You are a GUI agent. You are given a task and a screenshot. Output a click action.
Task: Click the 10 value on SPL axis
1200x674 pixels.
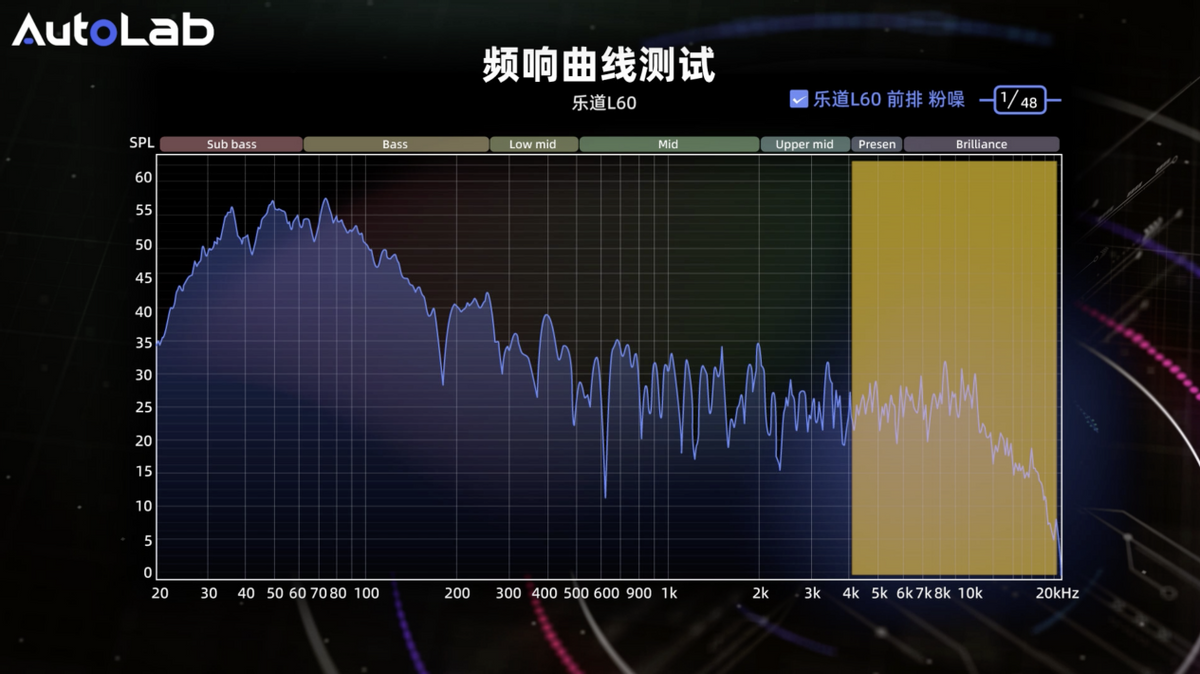(144, 506)
